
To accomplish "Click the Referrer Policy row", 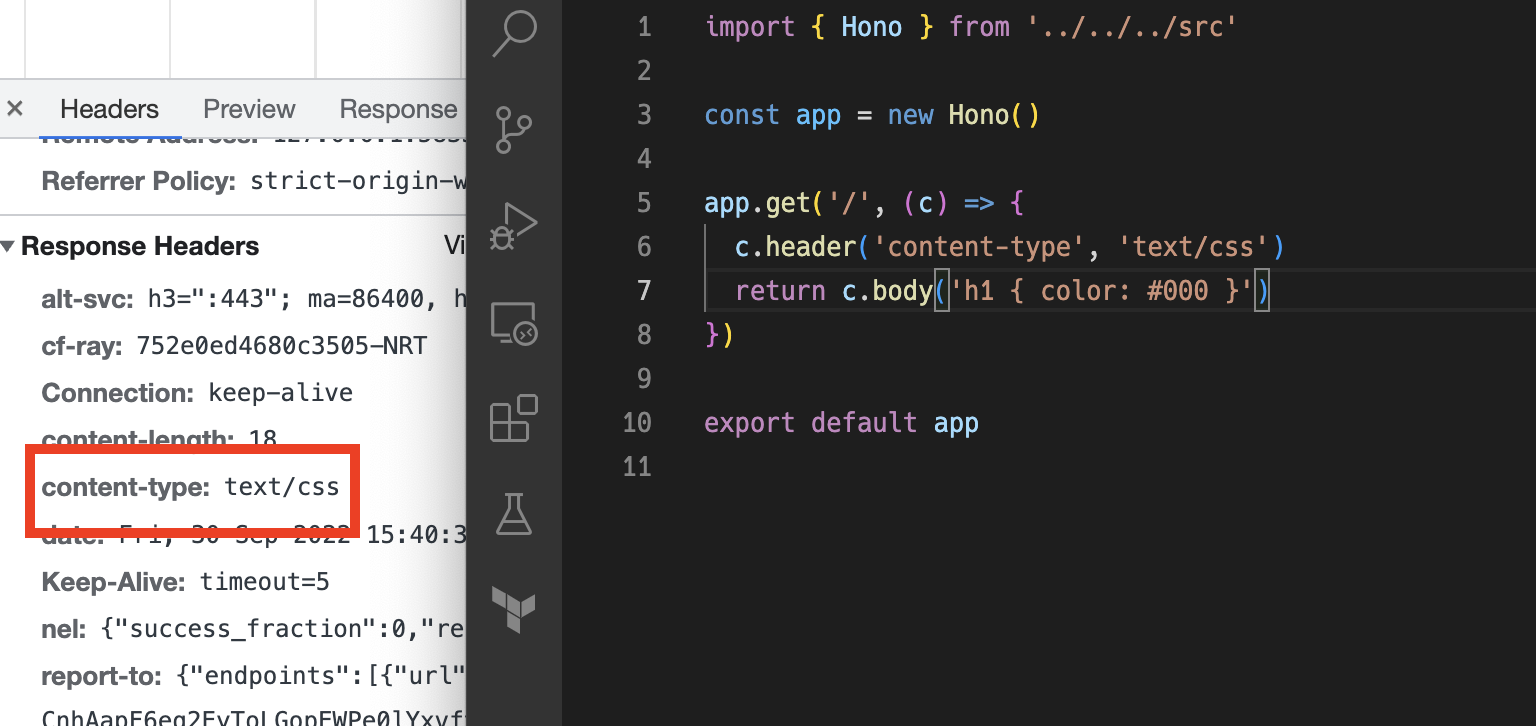I will tap(253, 181).
